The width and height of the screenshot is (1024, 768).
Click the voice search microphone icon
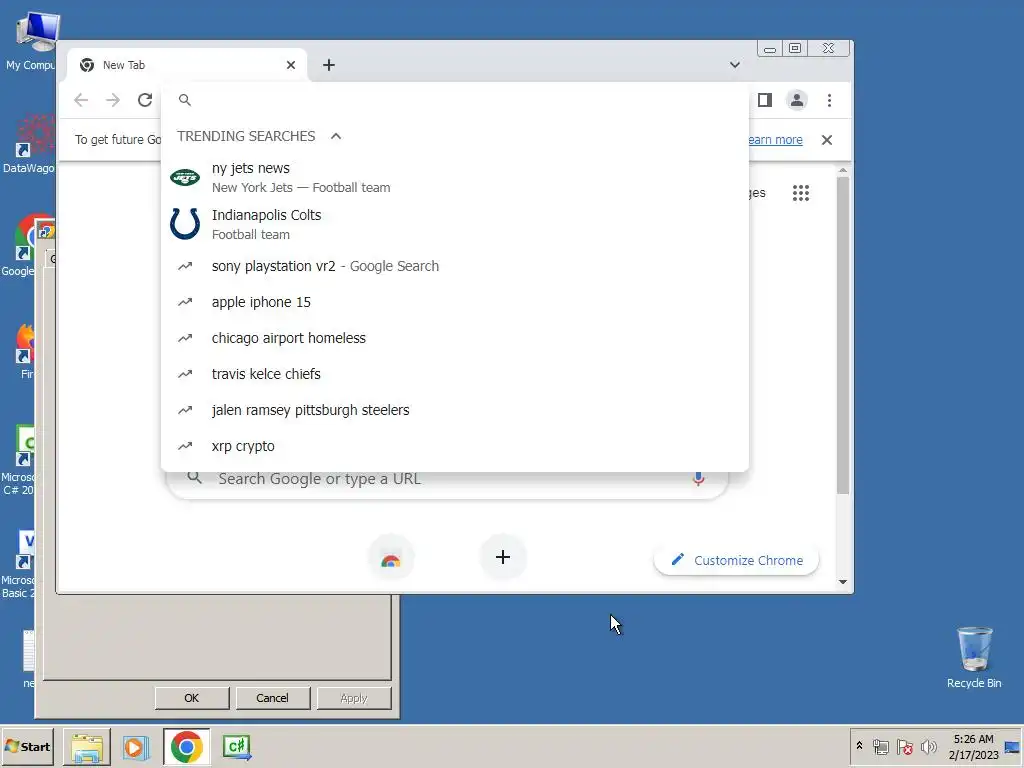coord(698,479)
